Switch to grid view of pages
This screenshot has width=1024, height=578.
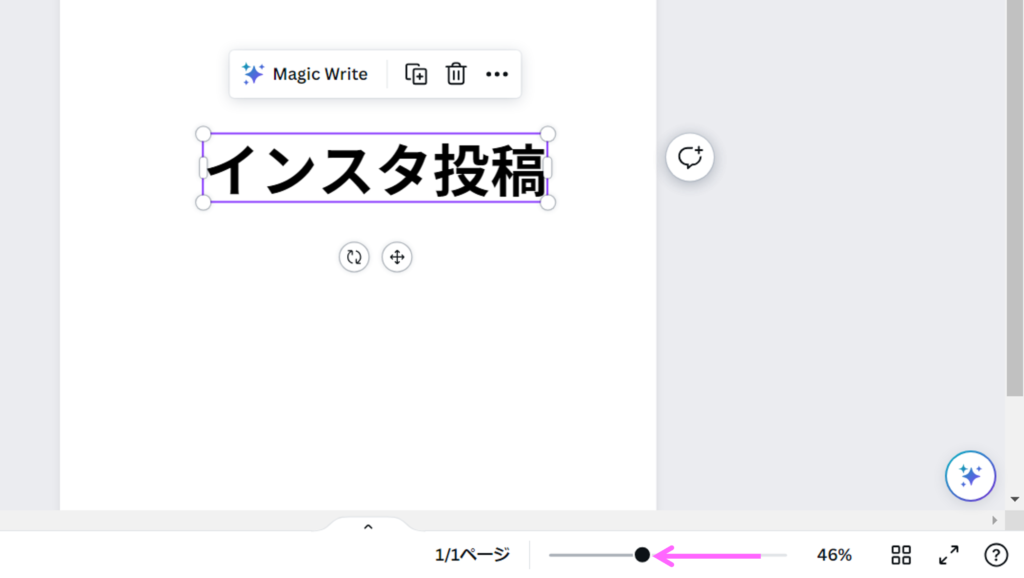click(x=901, y=555)
